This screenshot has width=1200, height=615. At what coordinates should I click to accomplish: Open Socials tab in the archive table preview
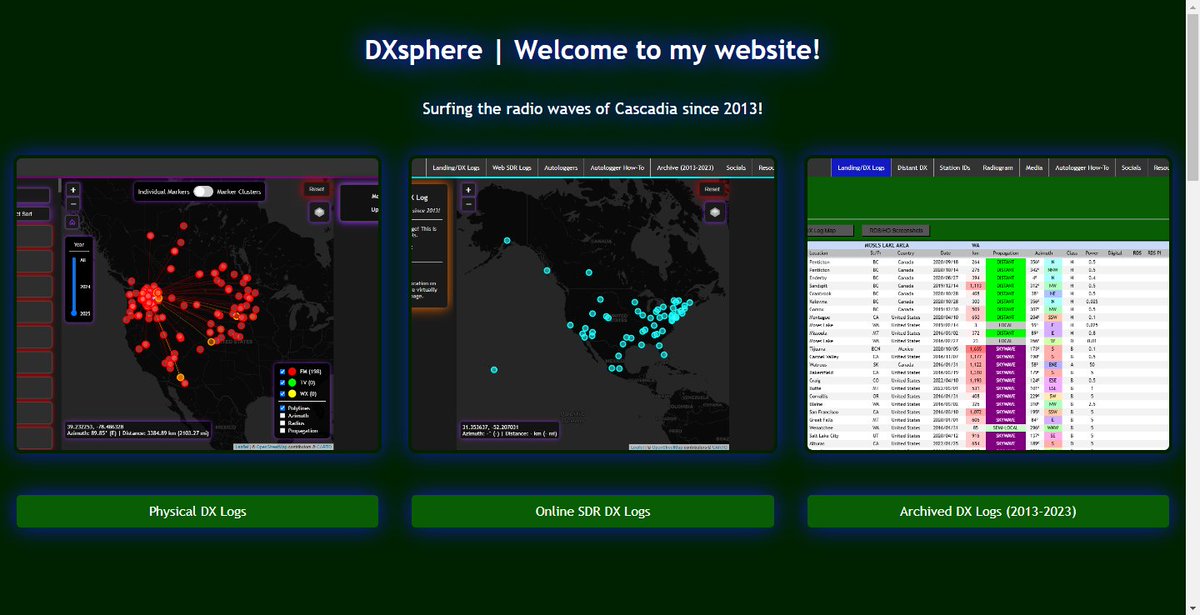click(1131, 168)
